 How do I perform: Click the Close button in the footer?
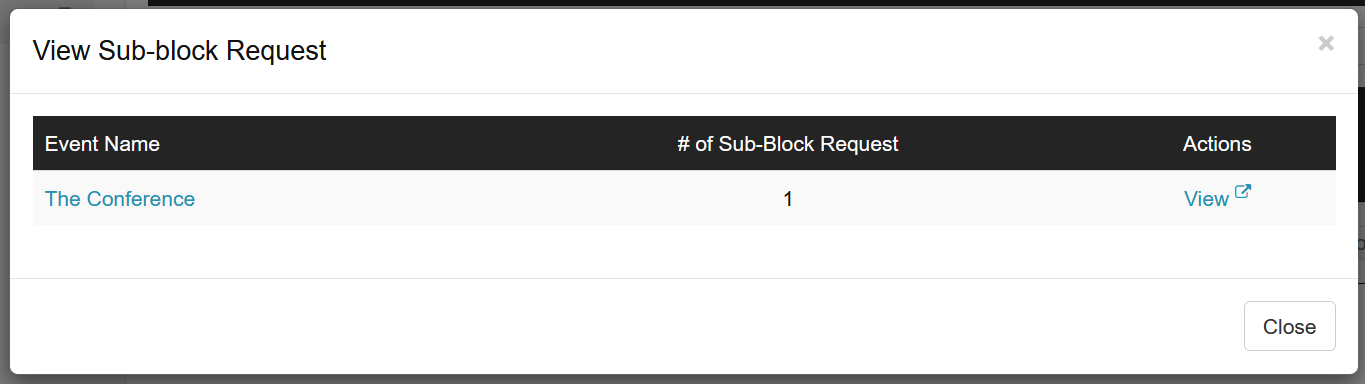[x=1289, y=326]
